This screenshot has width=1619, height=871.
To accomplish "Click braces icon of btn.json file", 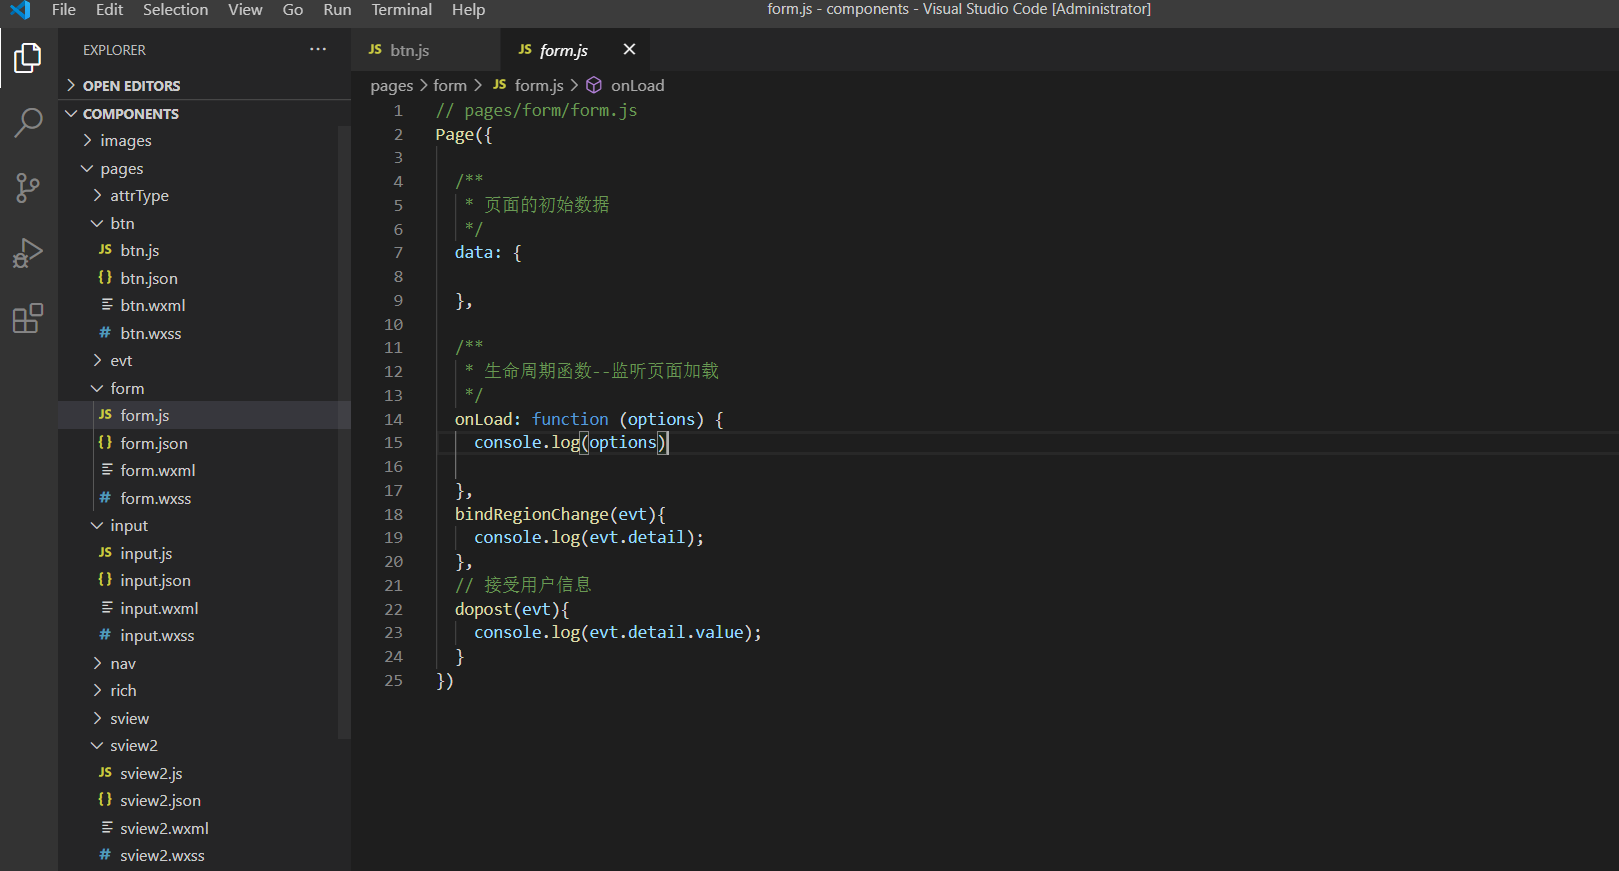I will click(105, 278).
